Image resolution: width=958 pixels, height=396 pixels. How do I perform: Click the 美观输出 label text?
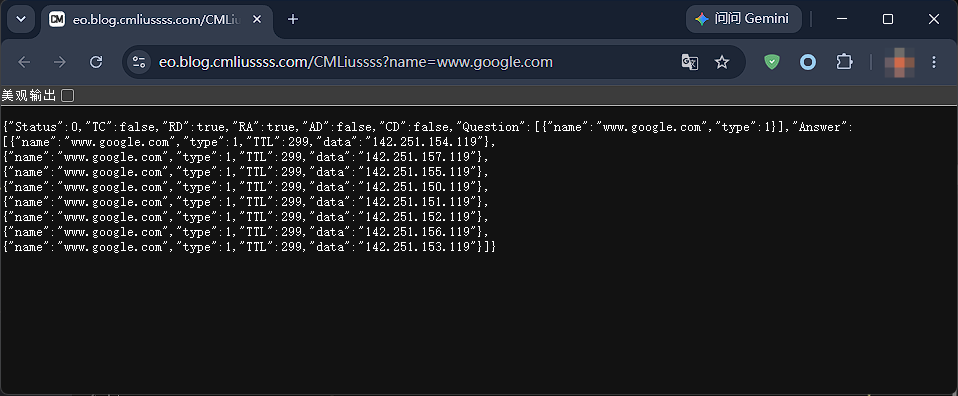[29, 95]
